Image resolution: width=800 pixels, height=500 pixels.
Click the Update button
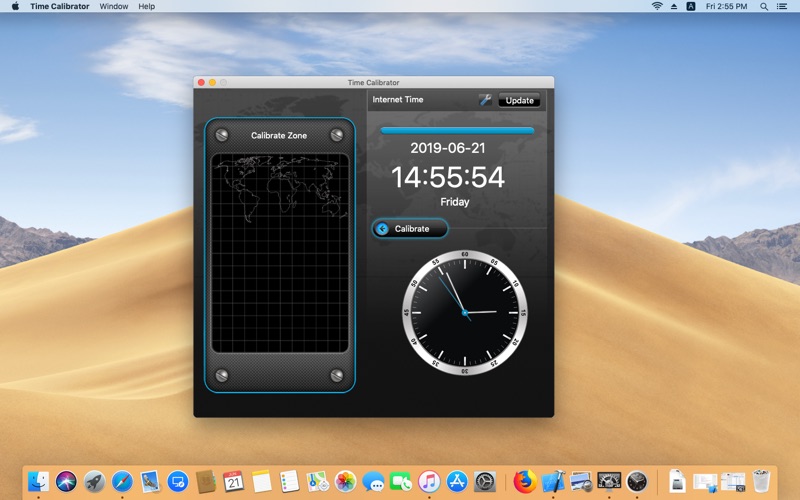point(519,101)
